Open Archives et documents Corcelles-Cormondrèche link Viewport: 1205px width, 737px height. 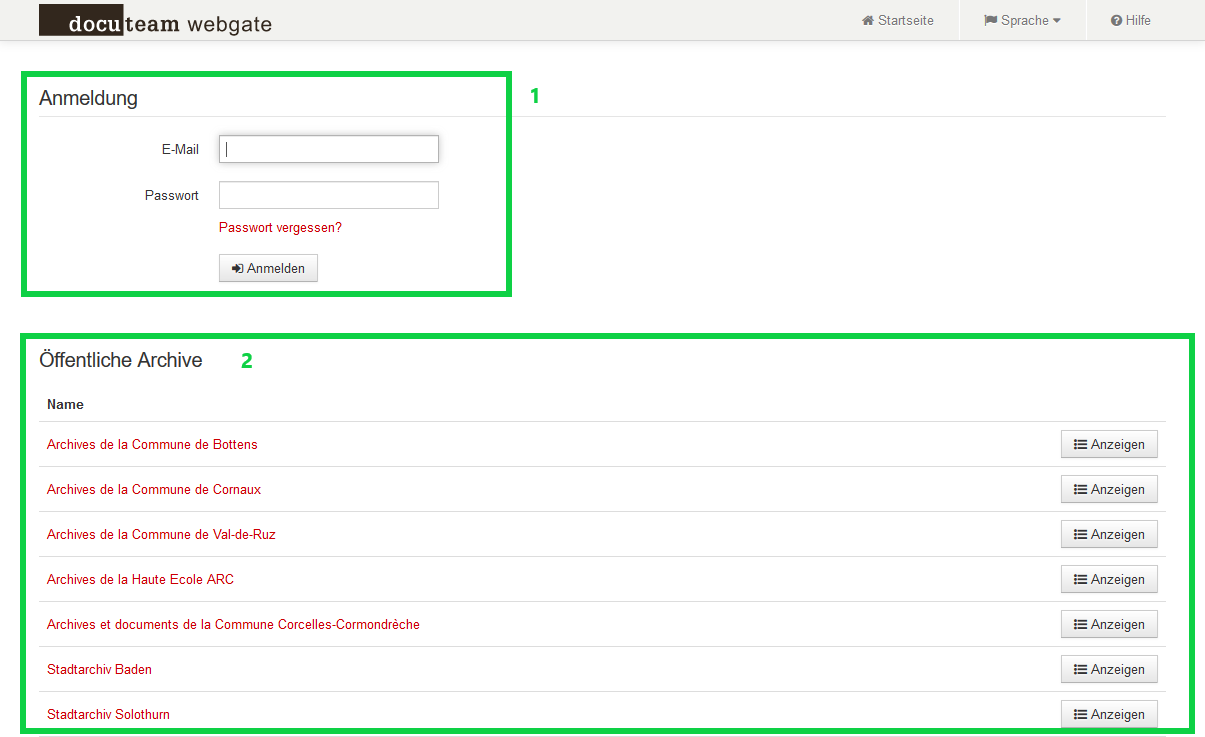(233, 625)
